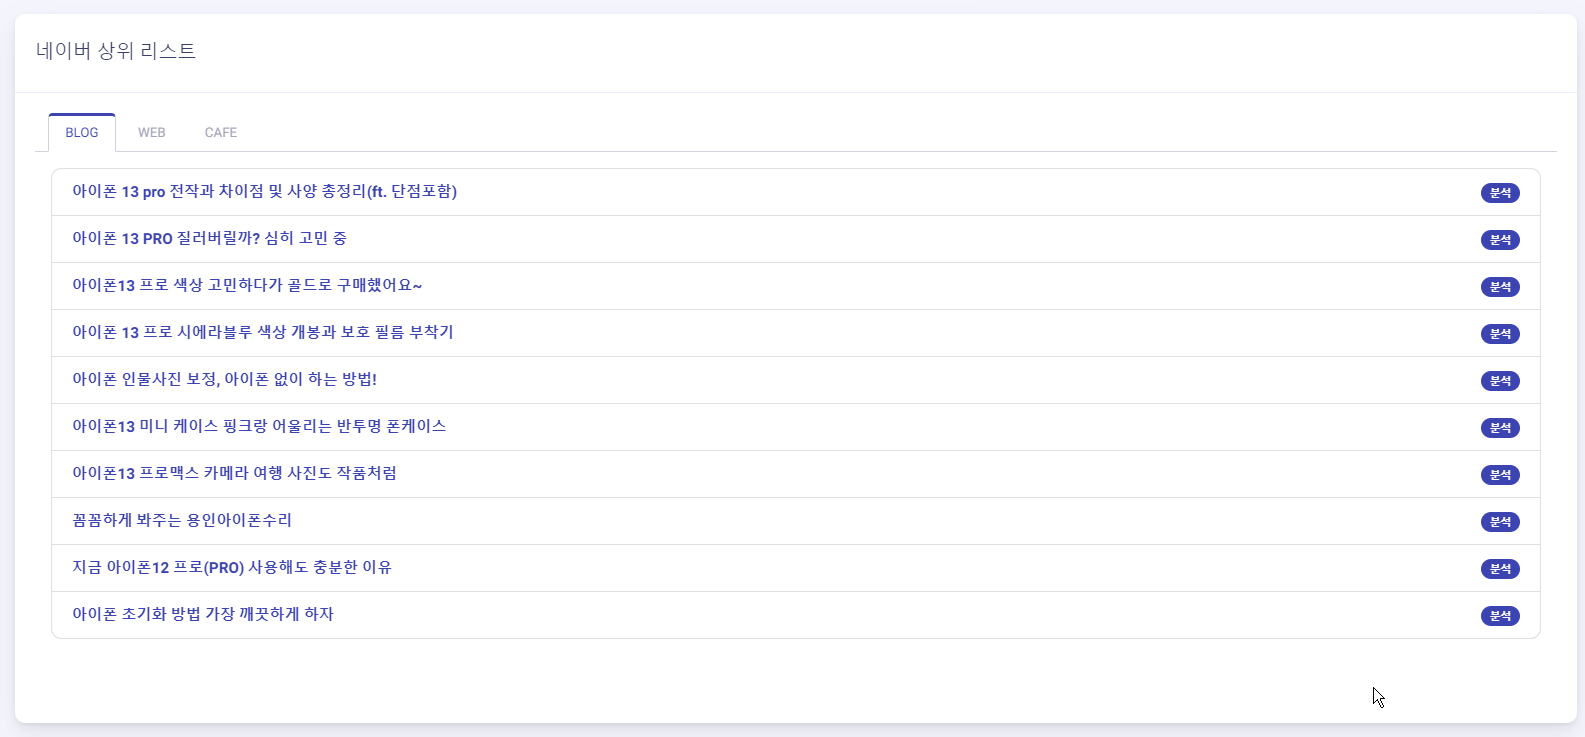Click 분석 badge for '아이폰 13 pro 전작과 차이점' row
Viewport: 1585px width, 737px height.
point(1500,193)
